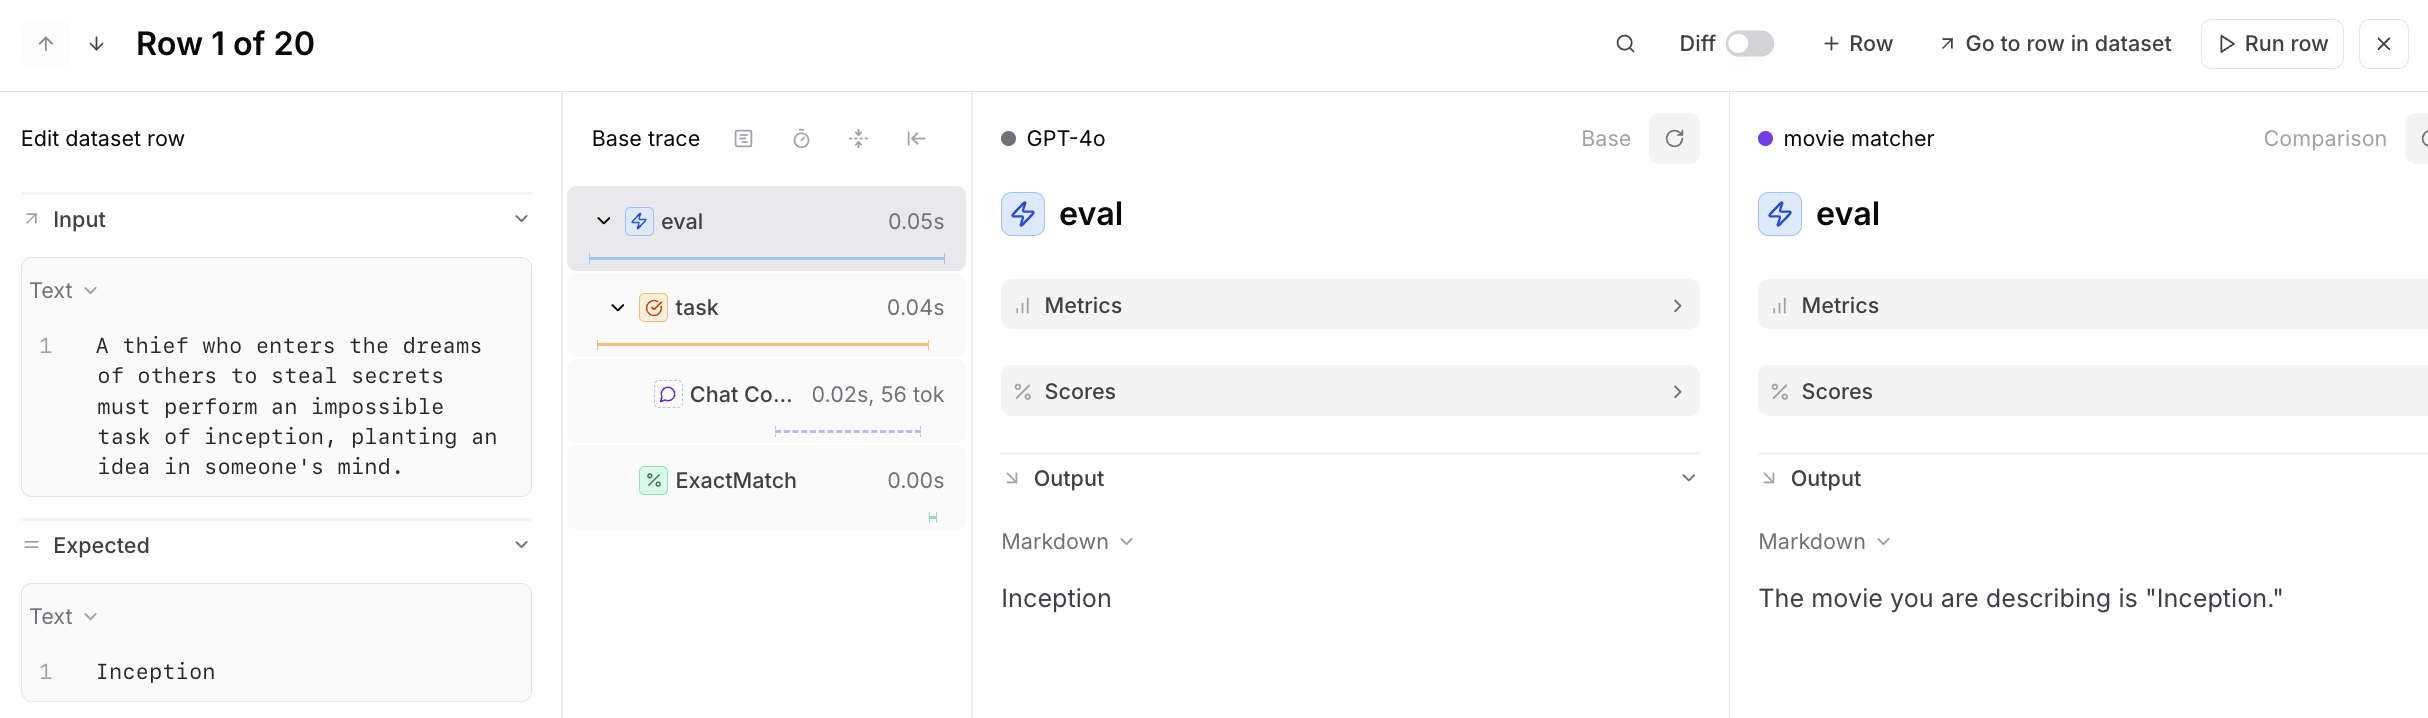Click the Run row button
2428x718 pixels.
(2272, 43)
